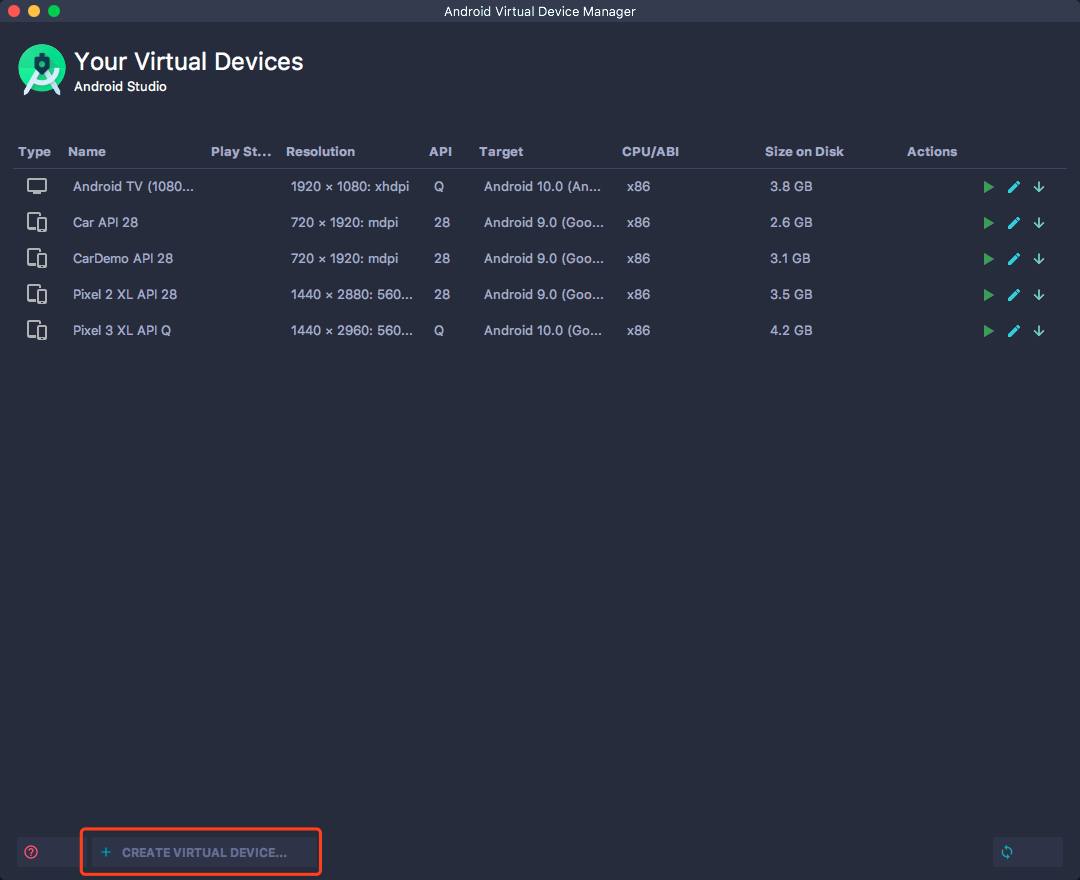Edit the Car API 28 device
Screen dimensions: 1080x880
tap(1014, 223)
